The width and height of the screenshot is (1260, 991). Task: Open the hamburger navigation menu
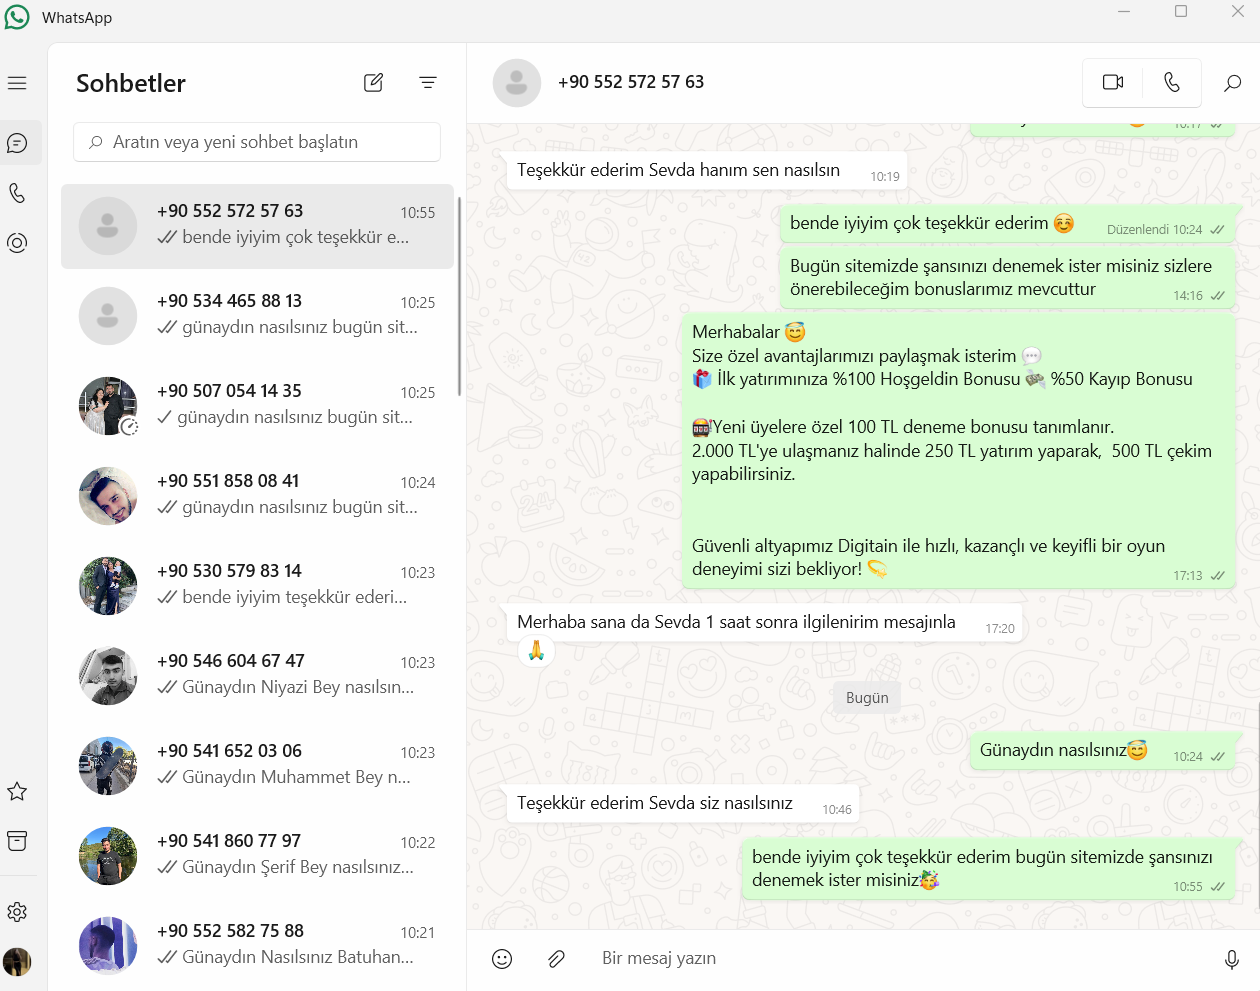click(x=17, y=83)
